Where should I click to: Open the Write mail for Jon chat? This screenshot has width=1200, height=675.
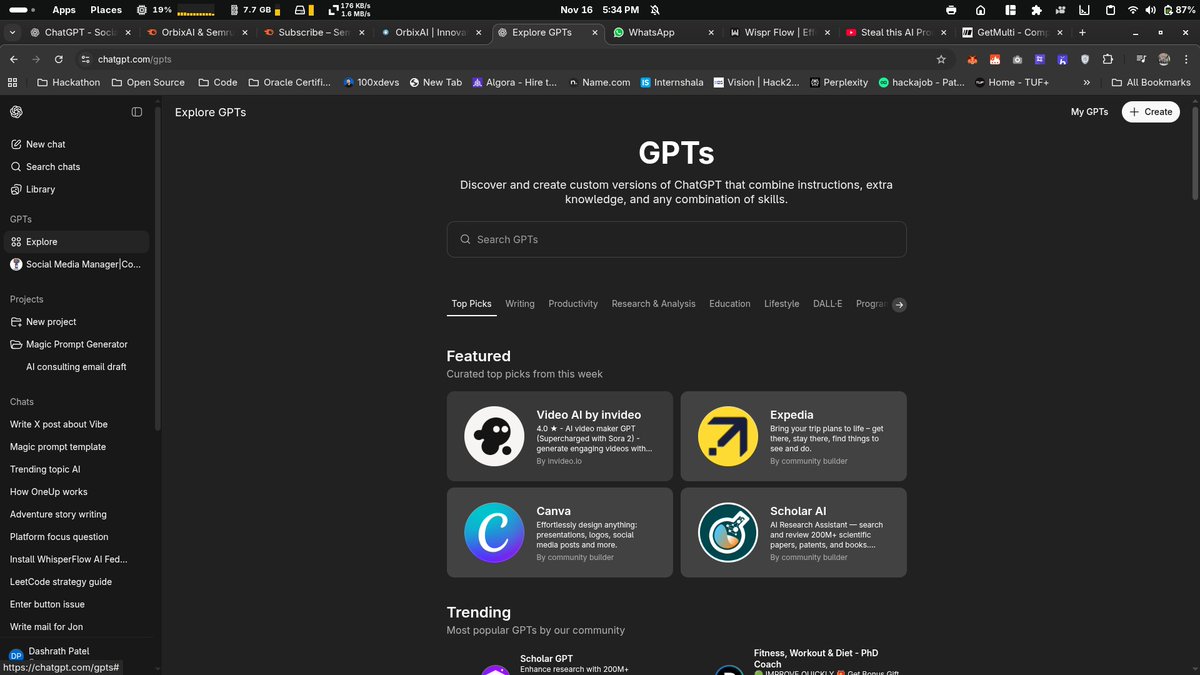tap(76, 626)
